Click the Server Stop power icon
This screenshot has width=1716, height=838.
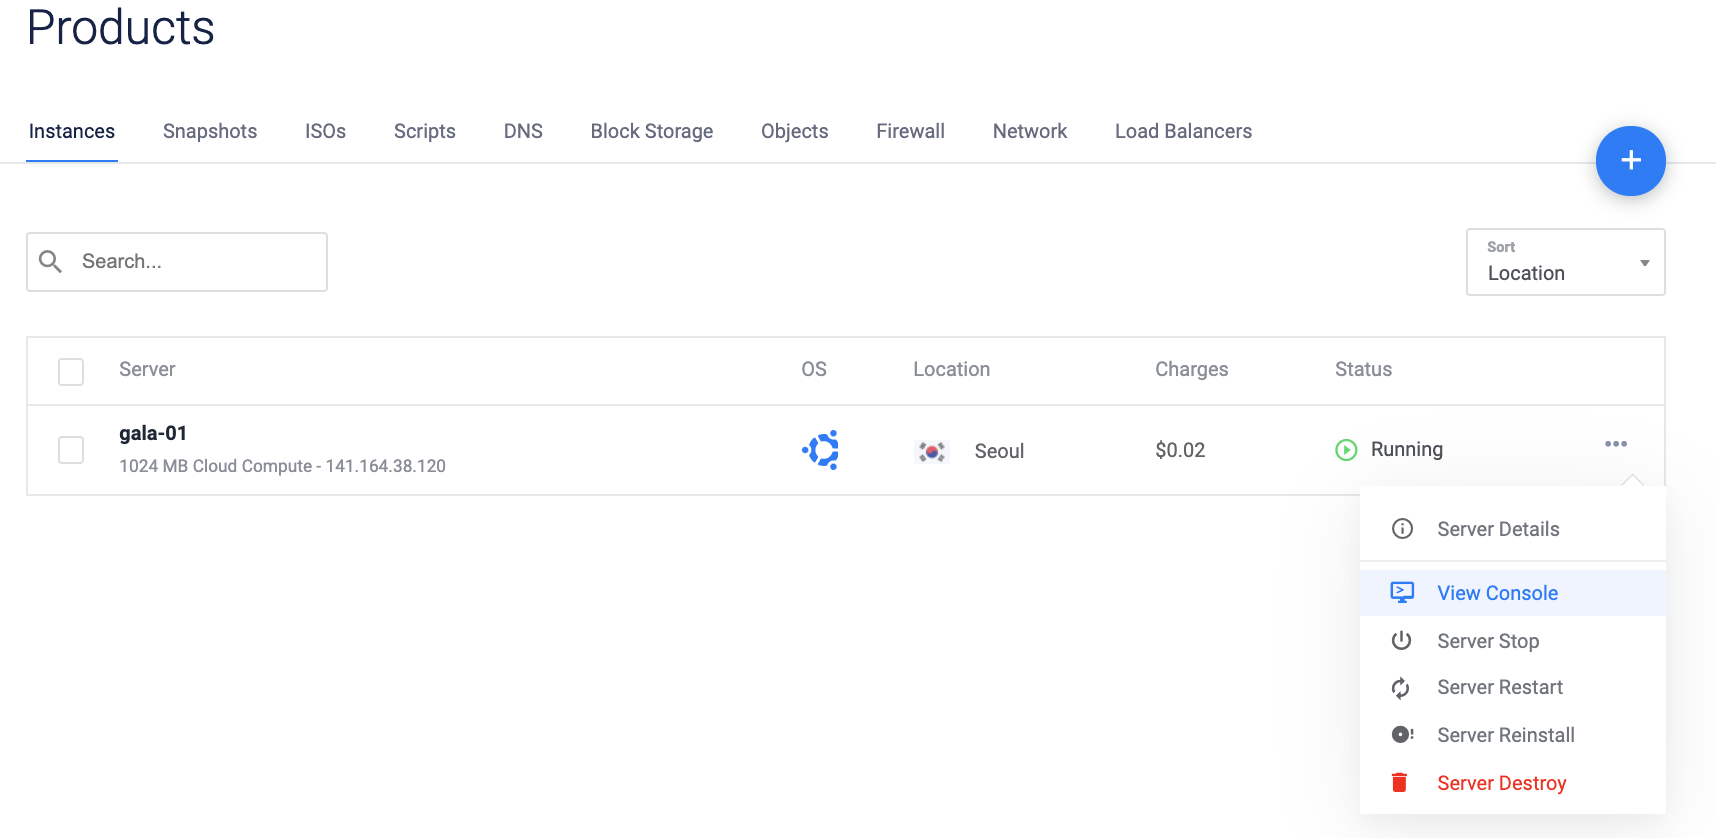pos(1402,641)
